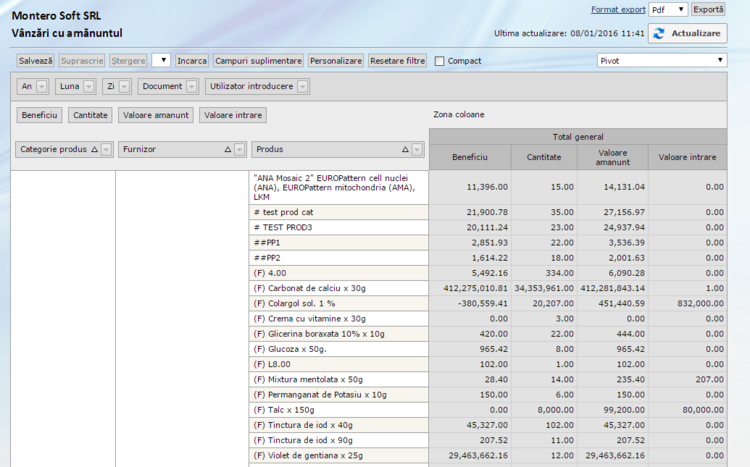Click the Format export link
750x467 pixels.
[617, 9]
